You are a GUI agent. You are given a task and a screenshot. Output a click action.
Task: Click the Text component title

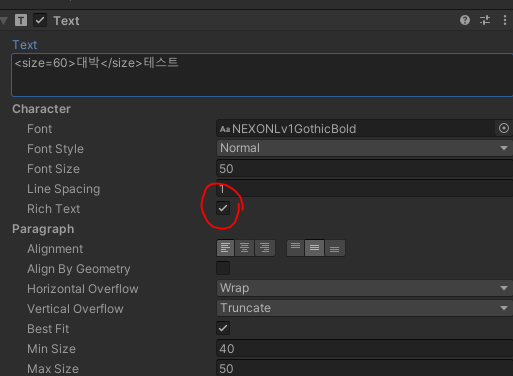(66, 21)
